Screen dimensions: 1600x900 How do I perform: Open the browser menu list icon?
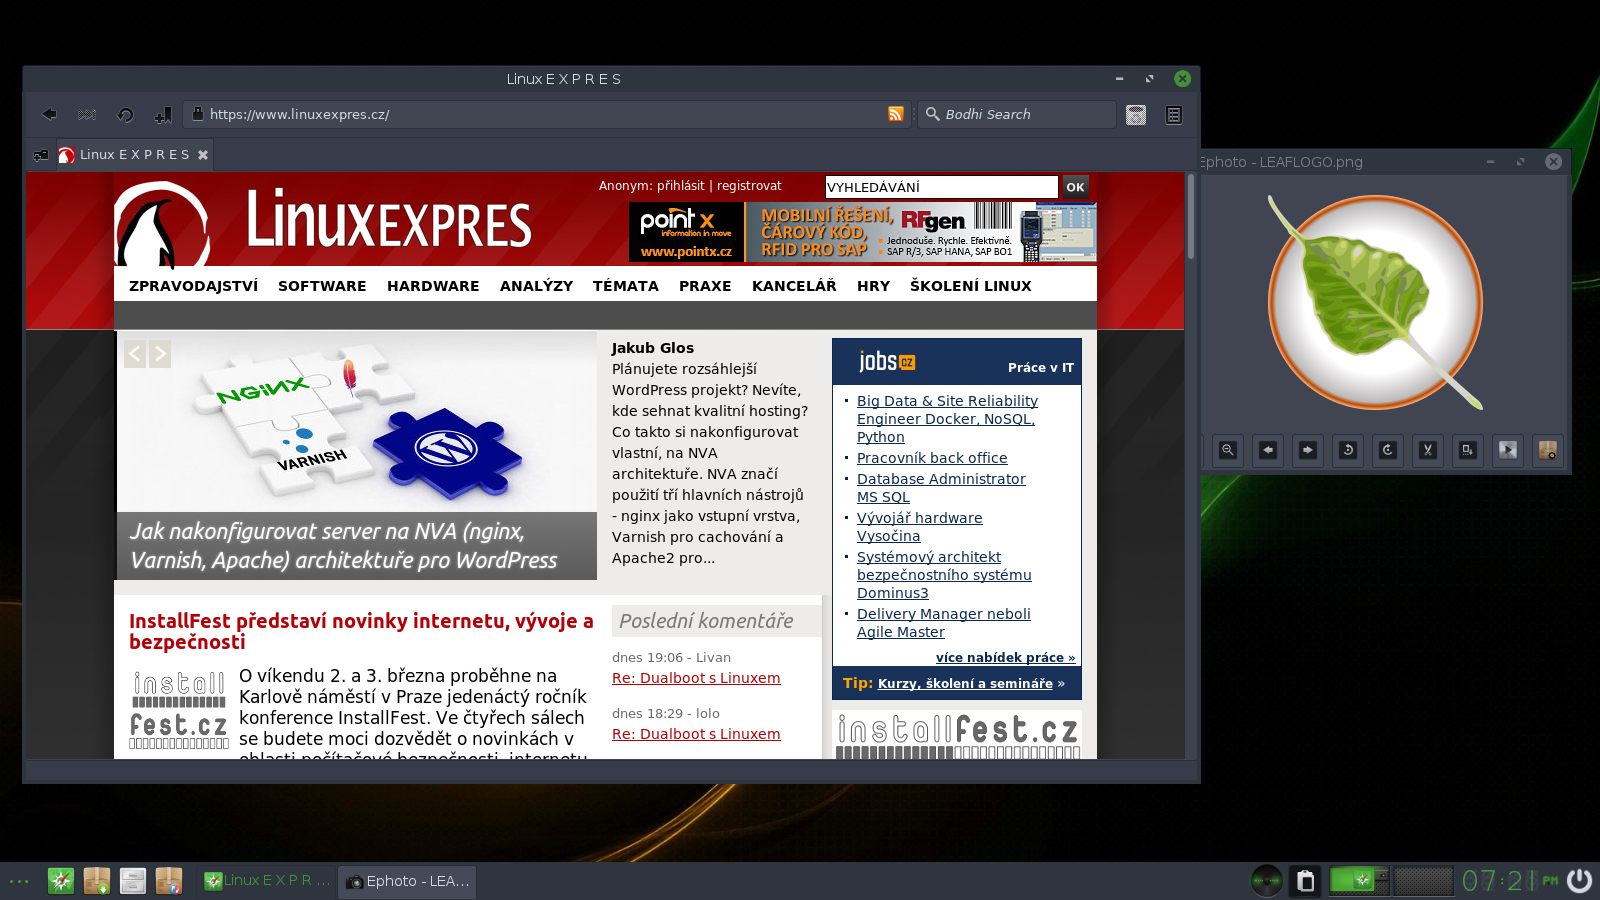pyautogui.click(x=1174, y=114)
